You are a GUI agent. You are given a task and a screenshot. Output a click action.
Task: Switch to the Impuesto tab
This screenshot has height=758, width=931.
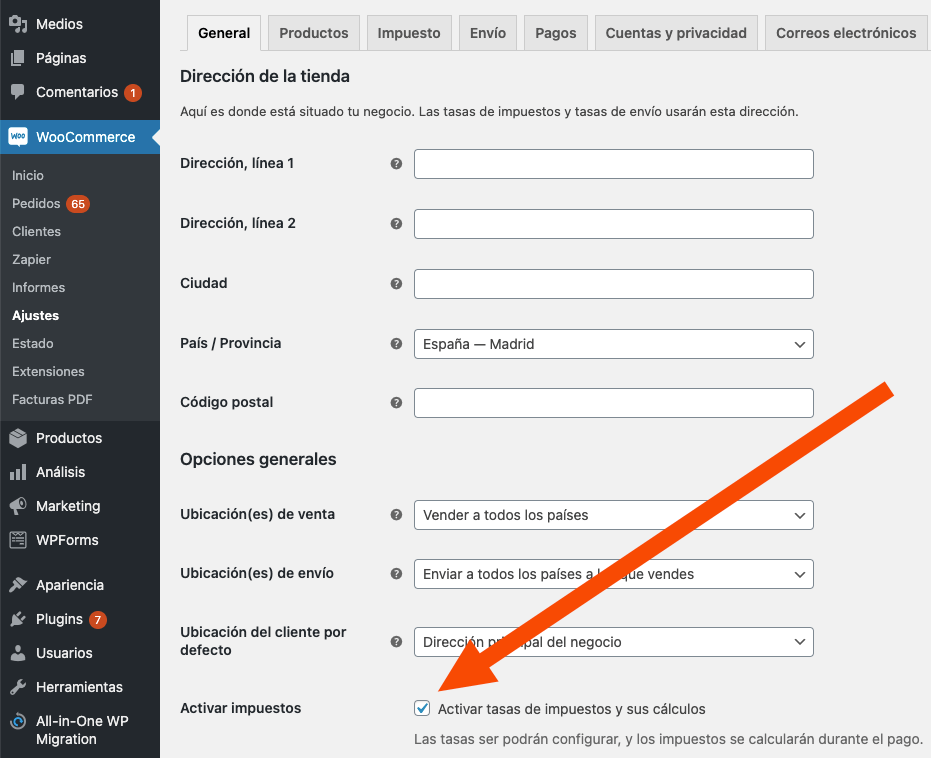click(x=409, y=33)
